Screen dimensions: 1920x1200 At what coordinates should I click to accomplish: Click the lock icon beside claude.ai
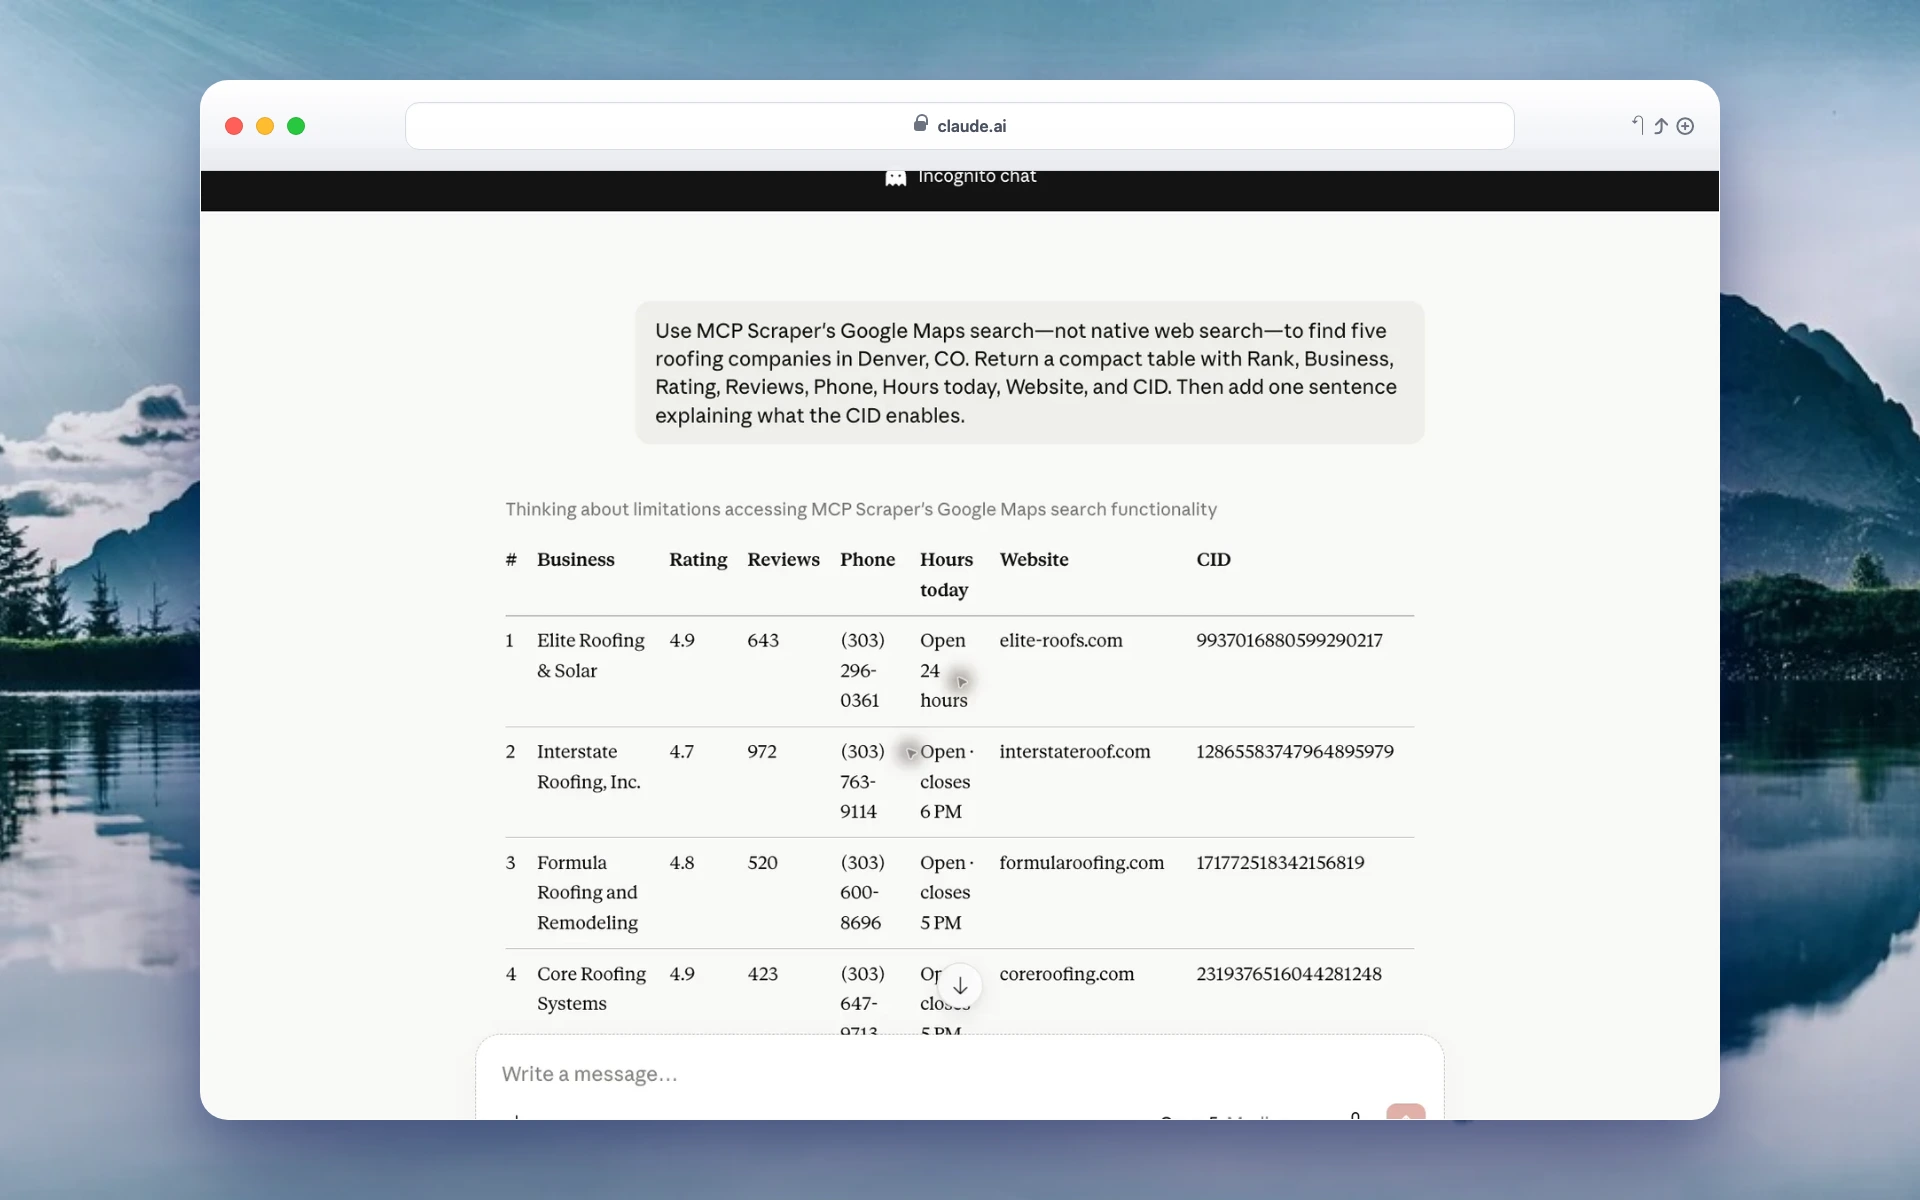point(920,123)
